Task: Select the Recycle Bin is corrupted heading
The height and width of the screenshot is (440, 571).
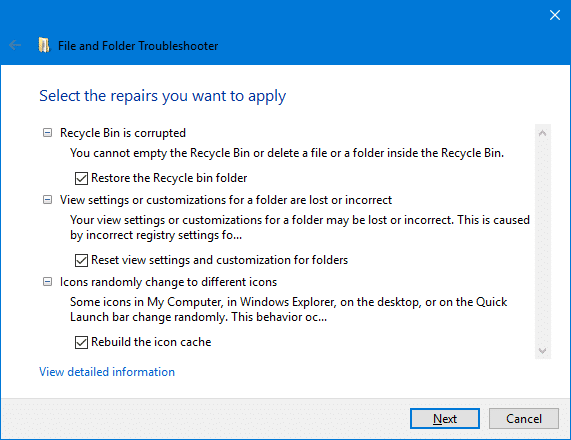Action: click(x=123, y=133)
